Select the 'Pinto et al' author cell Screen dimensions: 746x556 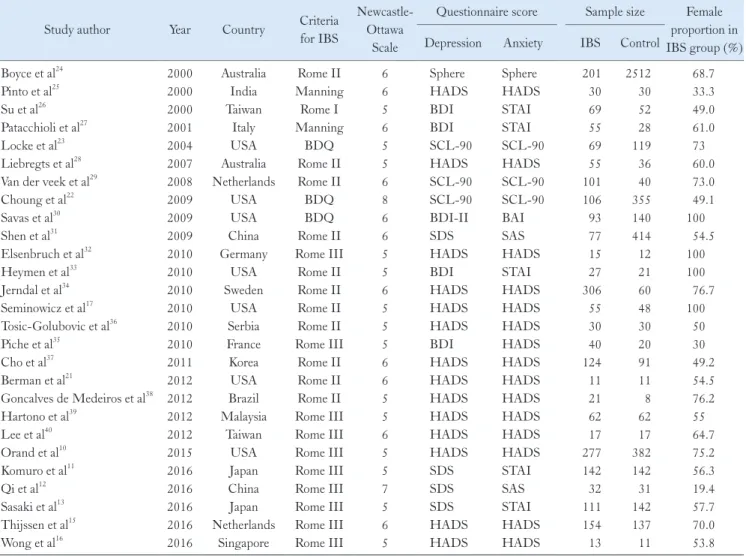[x=30, y=91]
